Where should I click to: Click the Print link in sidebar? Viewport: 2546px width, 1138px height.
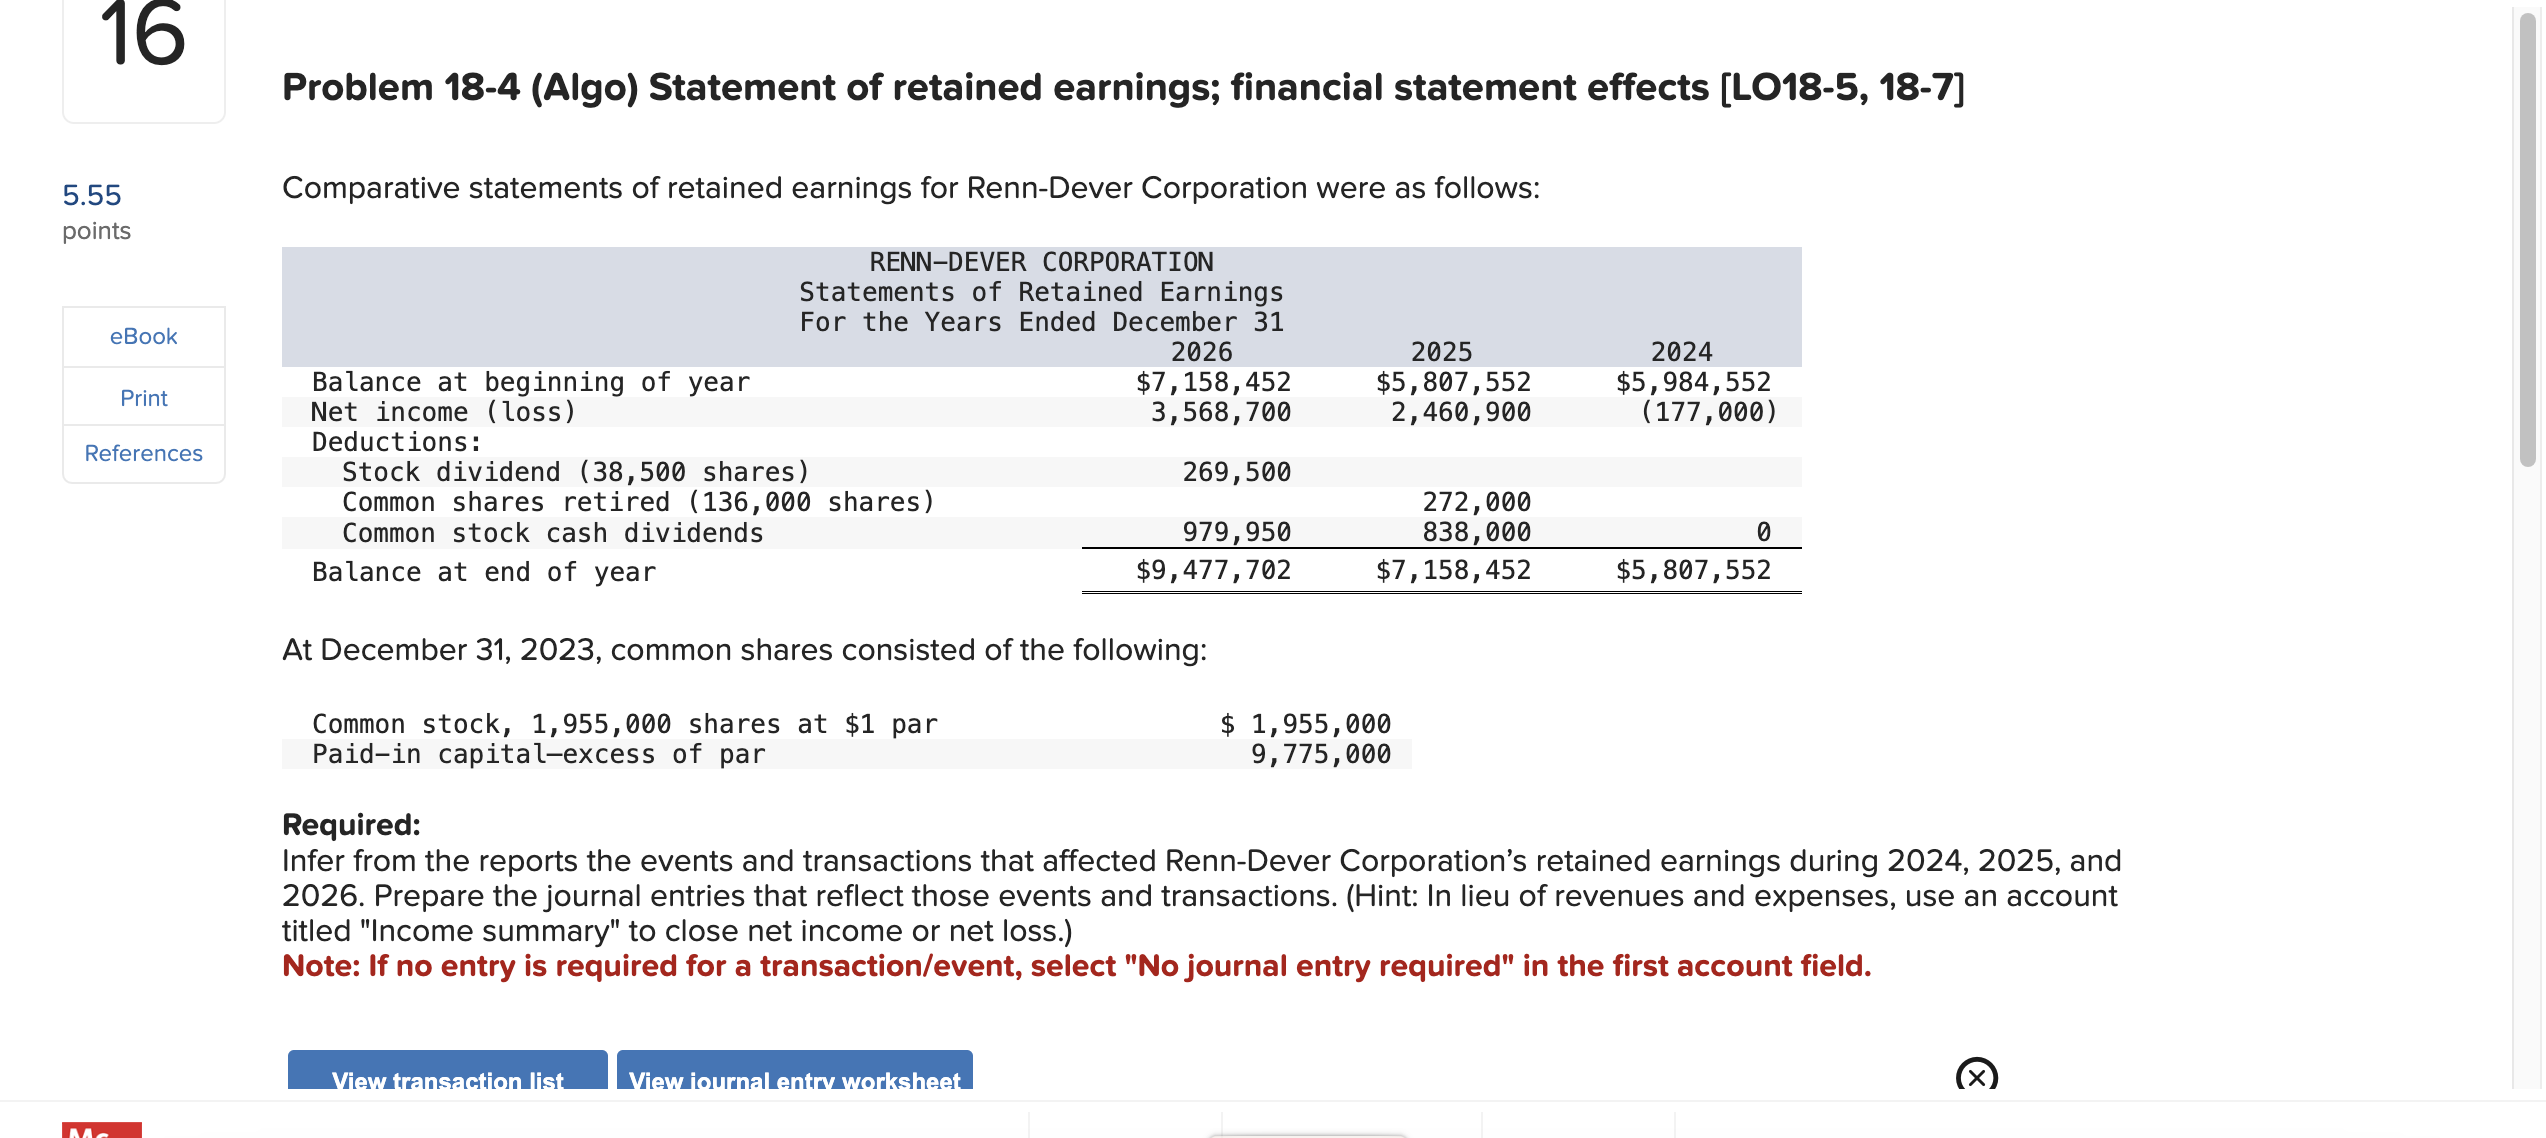[x=143, y=397]
